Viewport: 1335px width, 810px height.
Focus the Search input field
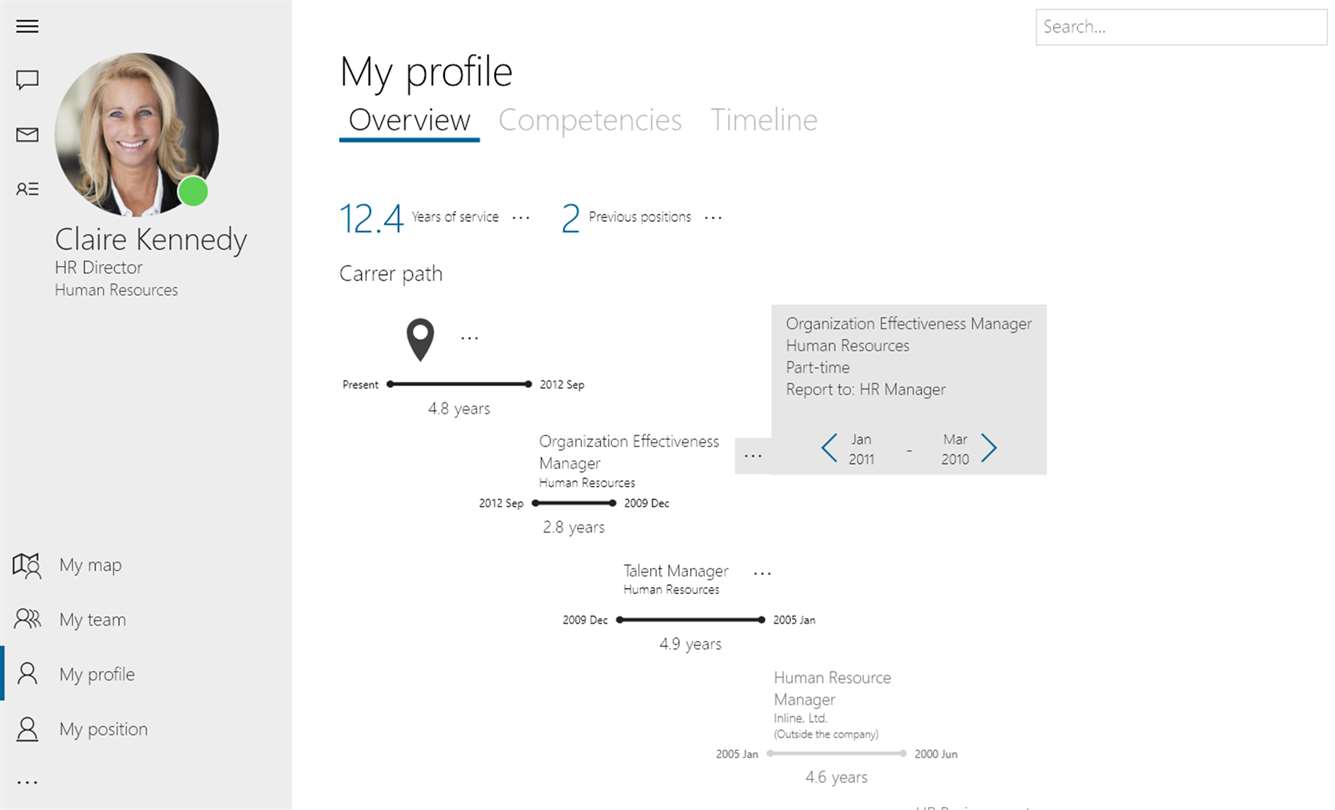click(x=1181, y=27)
